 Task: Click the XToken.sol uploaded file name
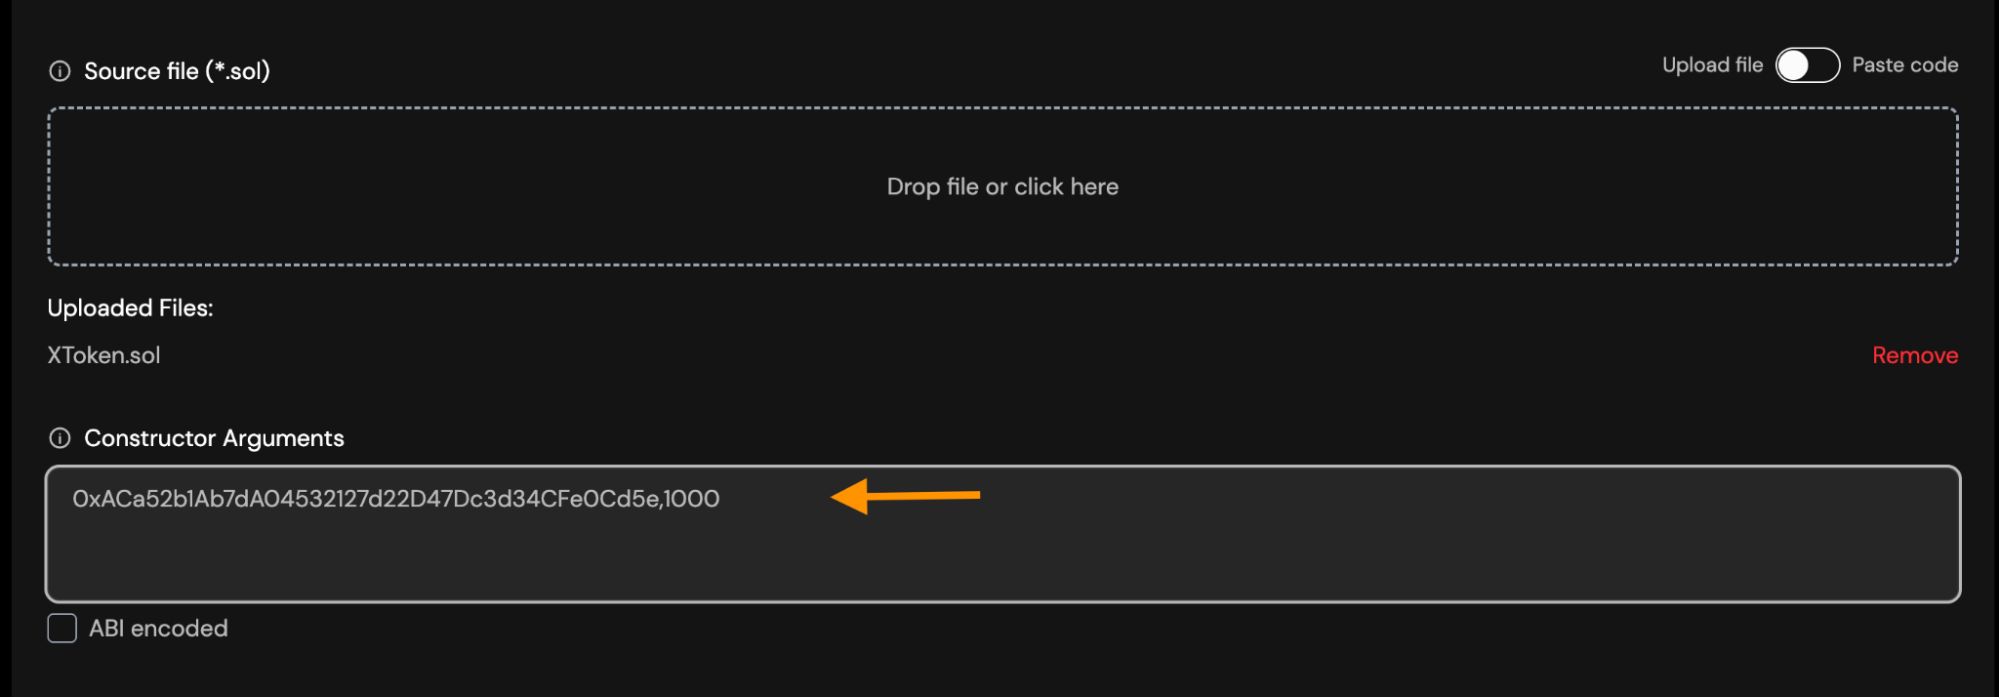click(104, 355)
